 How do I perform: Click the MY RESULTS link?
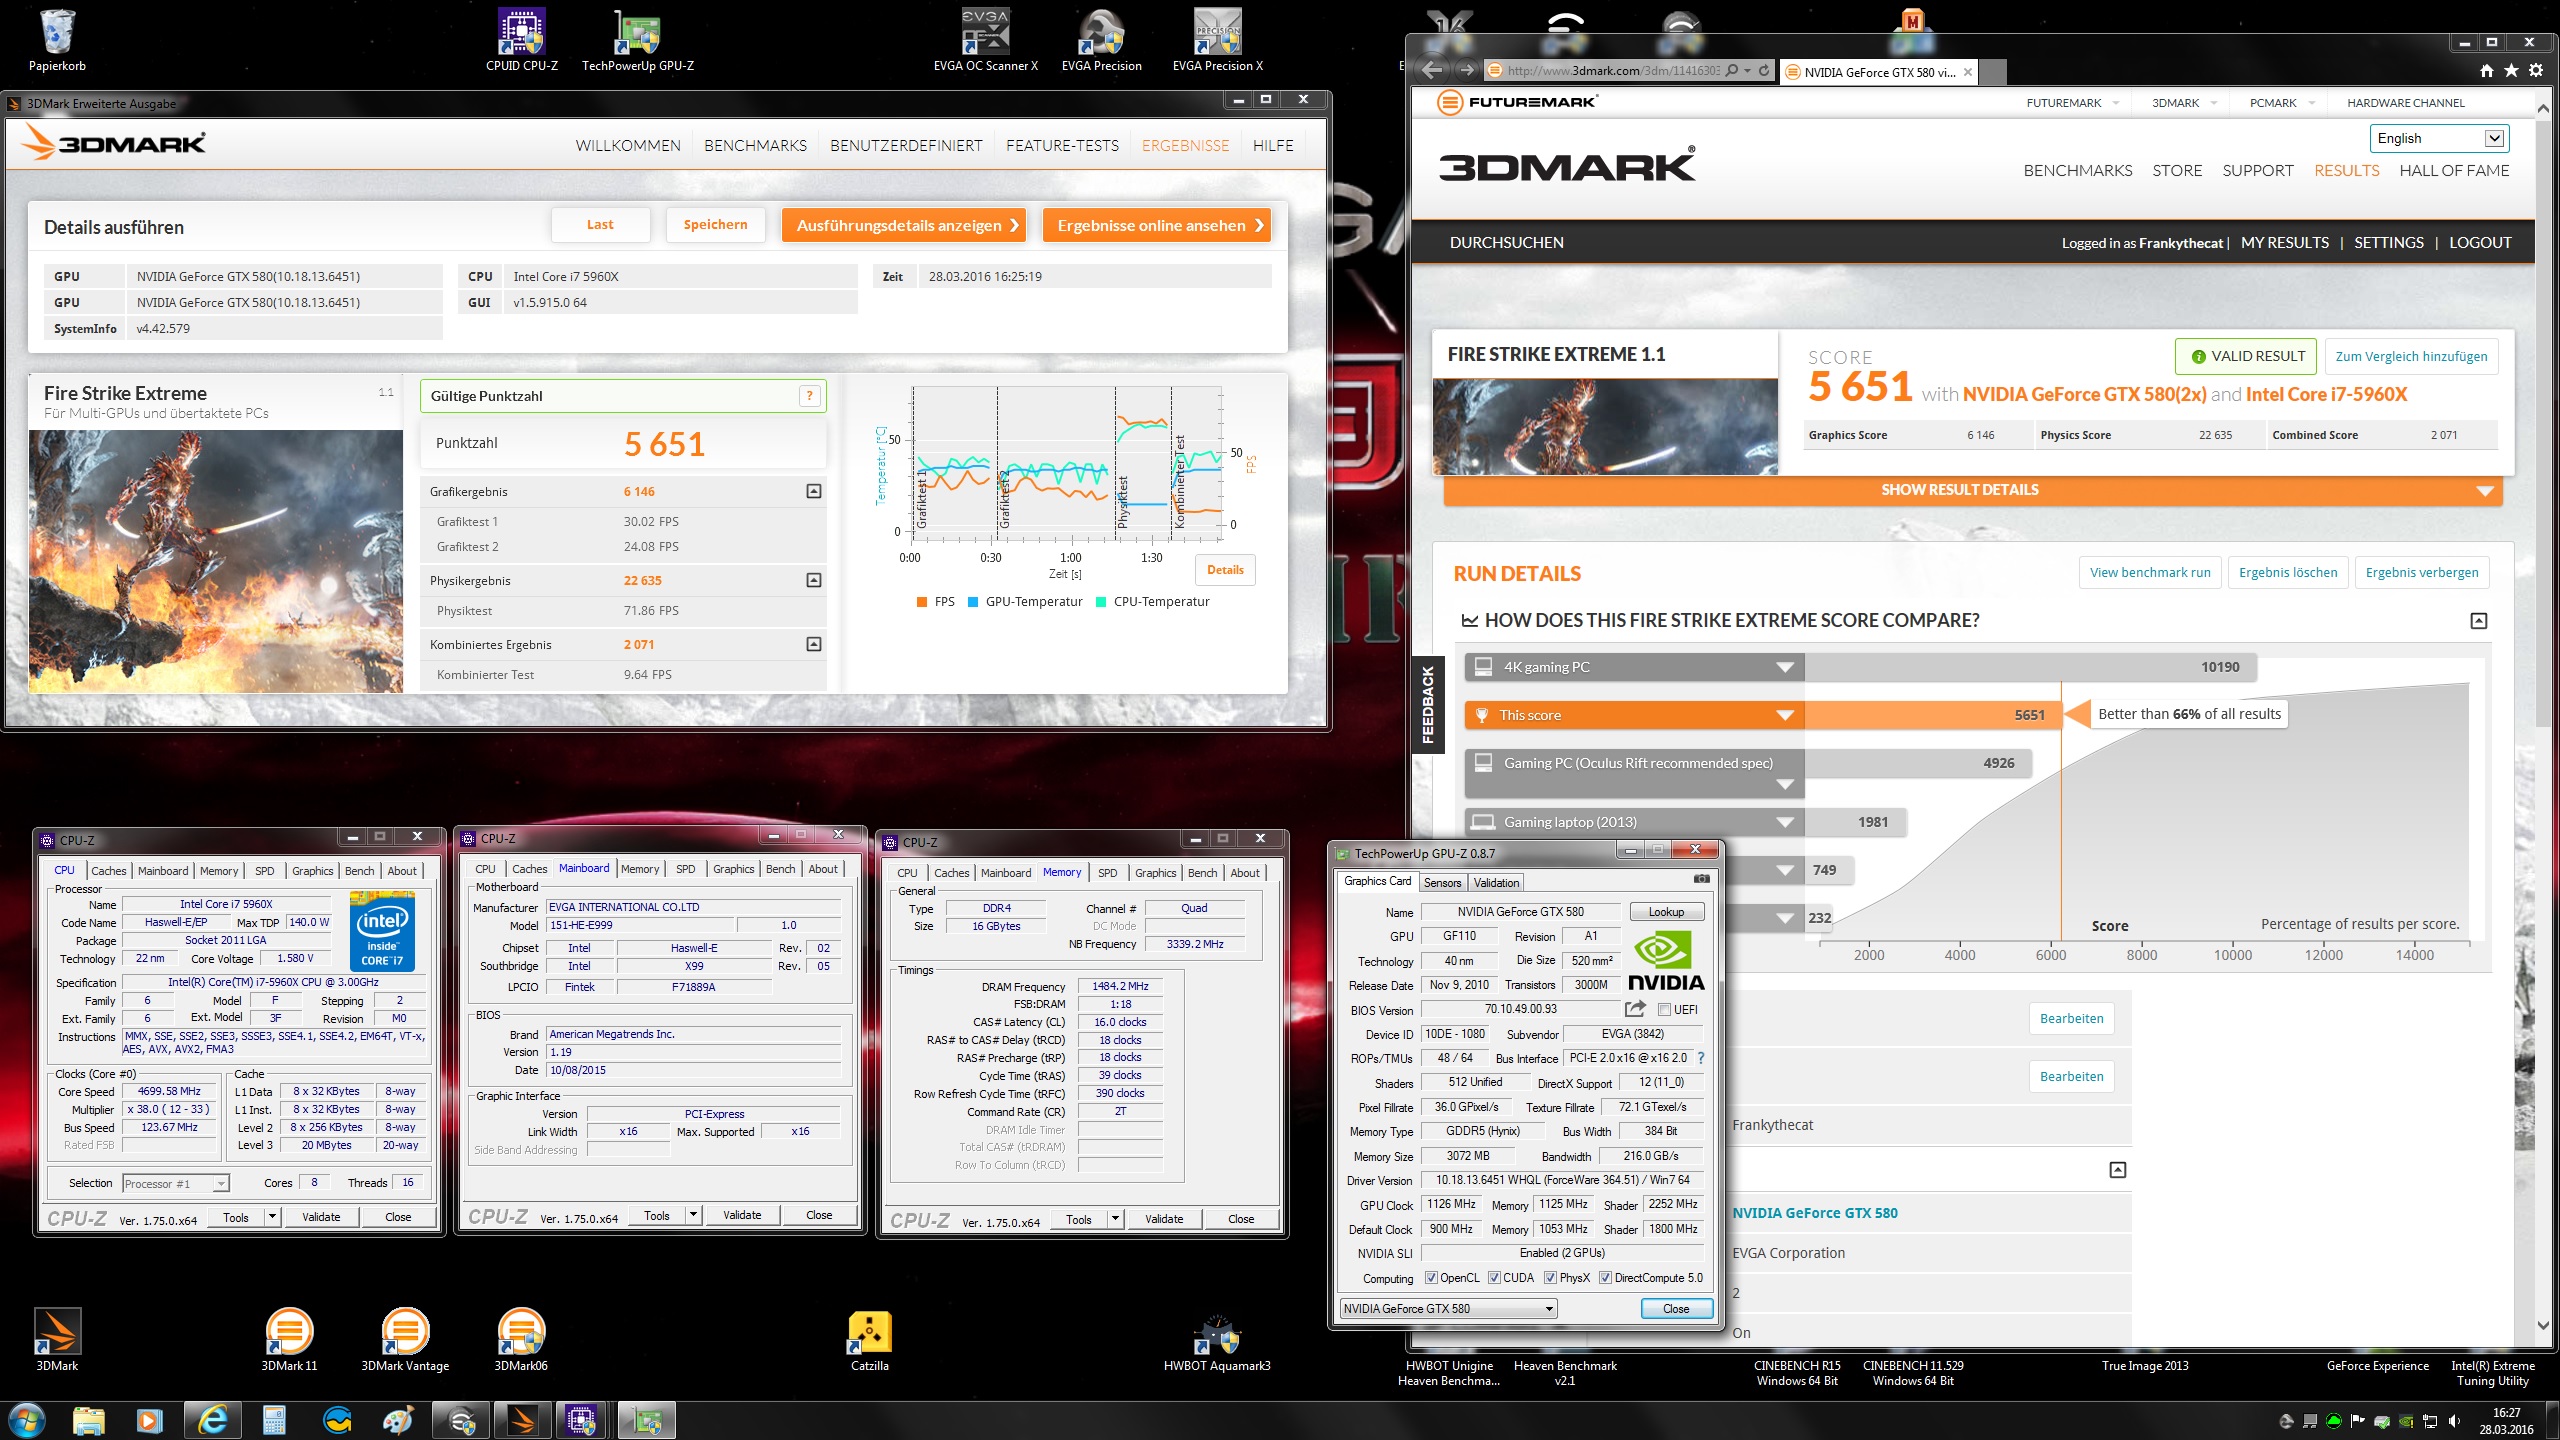point(2285,242)
